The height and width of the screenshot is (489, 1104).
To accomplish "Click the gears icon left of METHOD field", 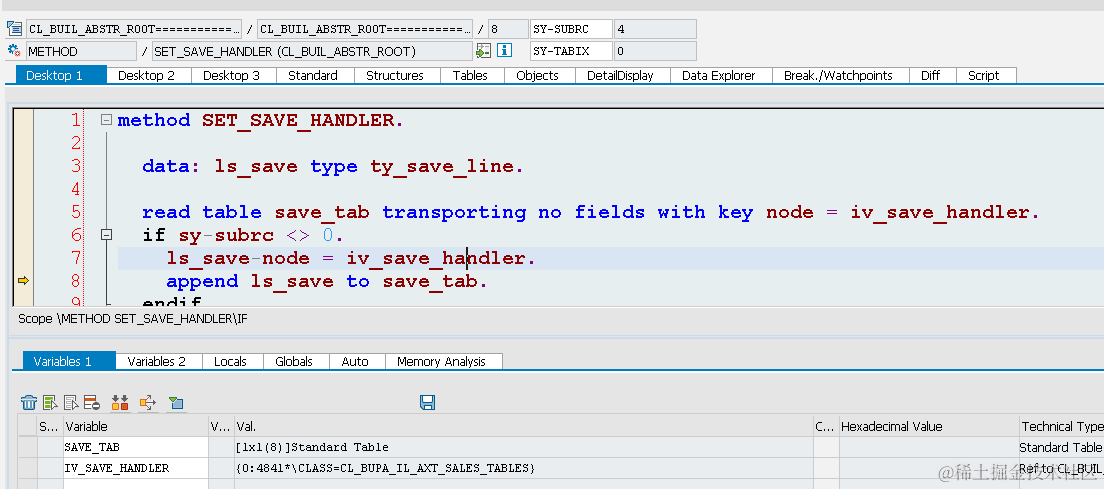I will 14,51.
